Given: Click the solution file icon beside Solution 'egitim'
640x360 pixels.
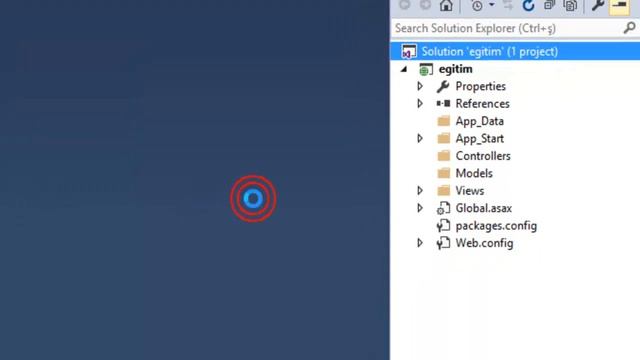Looking at the screenshot, I should 409,52.
